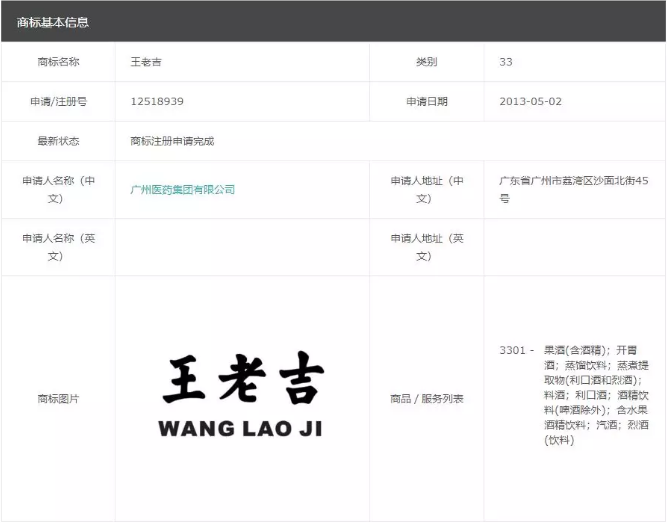Screen dimensions: 667x523
Task: Click the 申请人地址（中文）label cell
Action: point(427,190)
